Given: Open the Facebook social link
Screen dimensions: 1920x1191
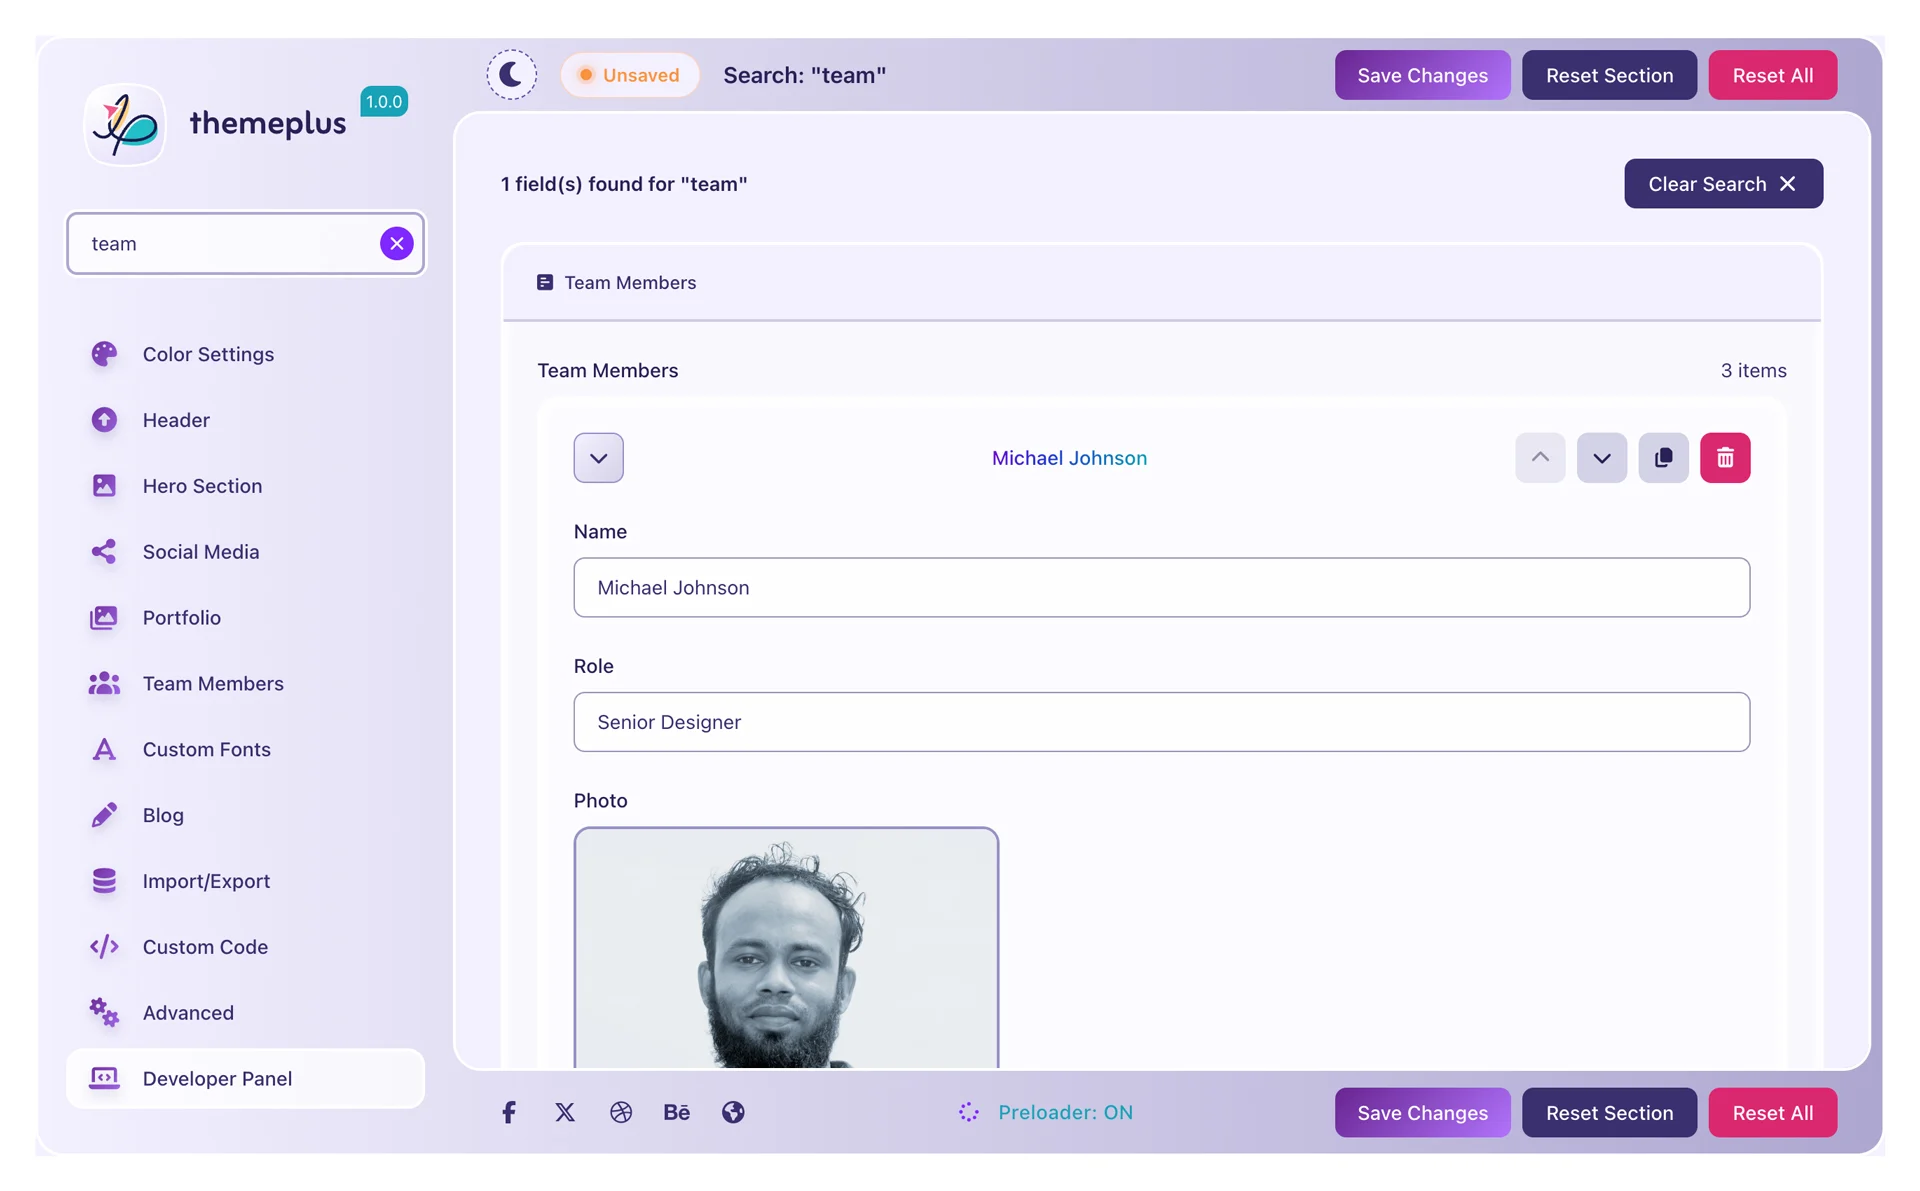Looking at the screenshot, I should click(509, 1112).
